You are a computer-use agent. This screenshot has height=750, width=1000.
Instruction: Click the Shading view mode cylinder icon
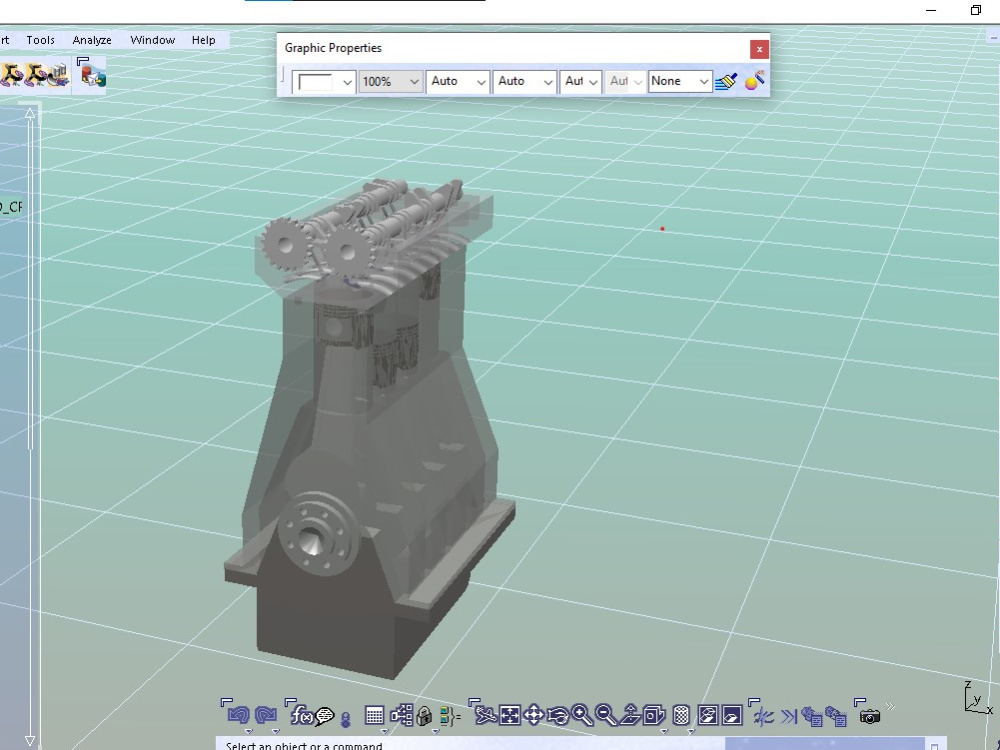(x=681, y=716)
